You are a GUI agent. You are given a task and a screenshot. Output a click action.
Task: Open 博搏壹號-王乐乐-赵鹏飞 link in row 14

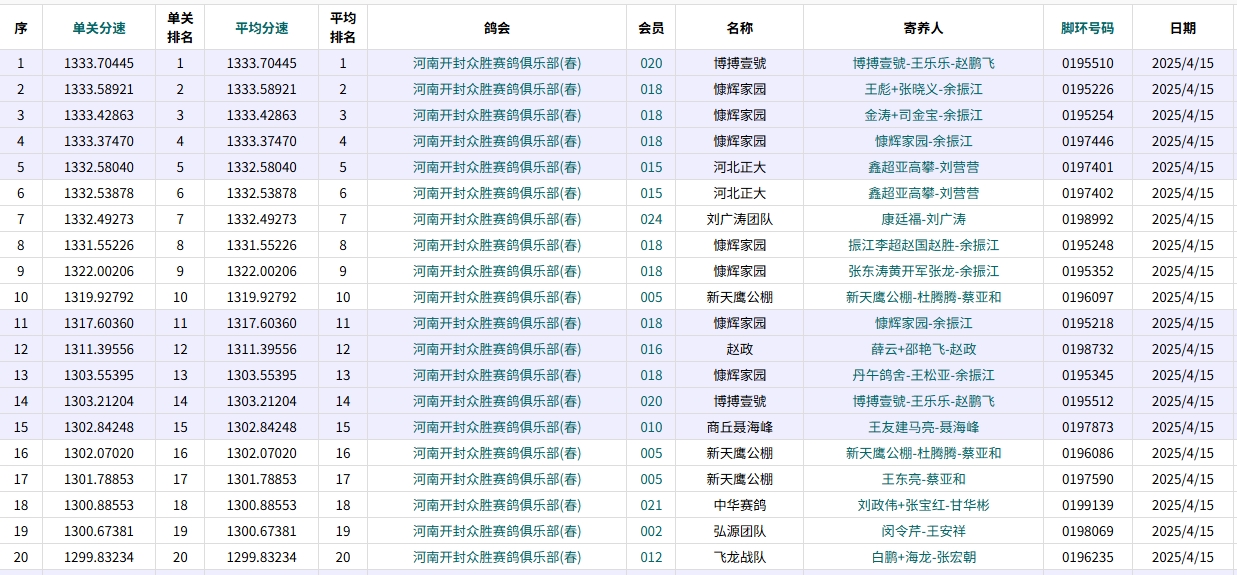point(923,401)
